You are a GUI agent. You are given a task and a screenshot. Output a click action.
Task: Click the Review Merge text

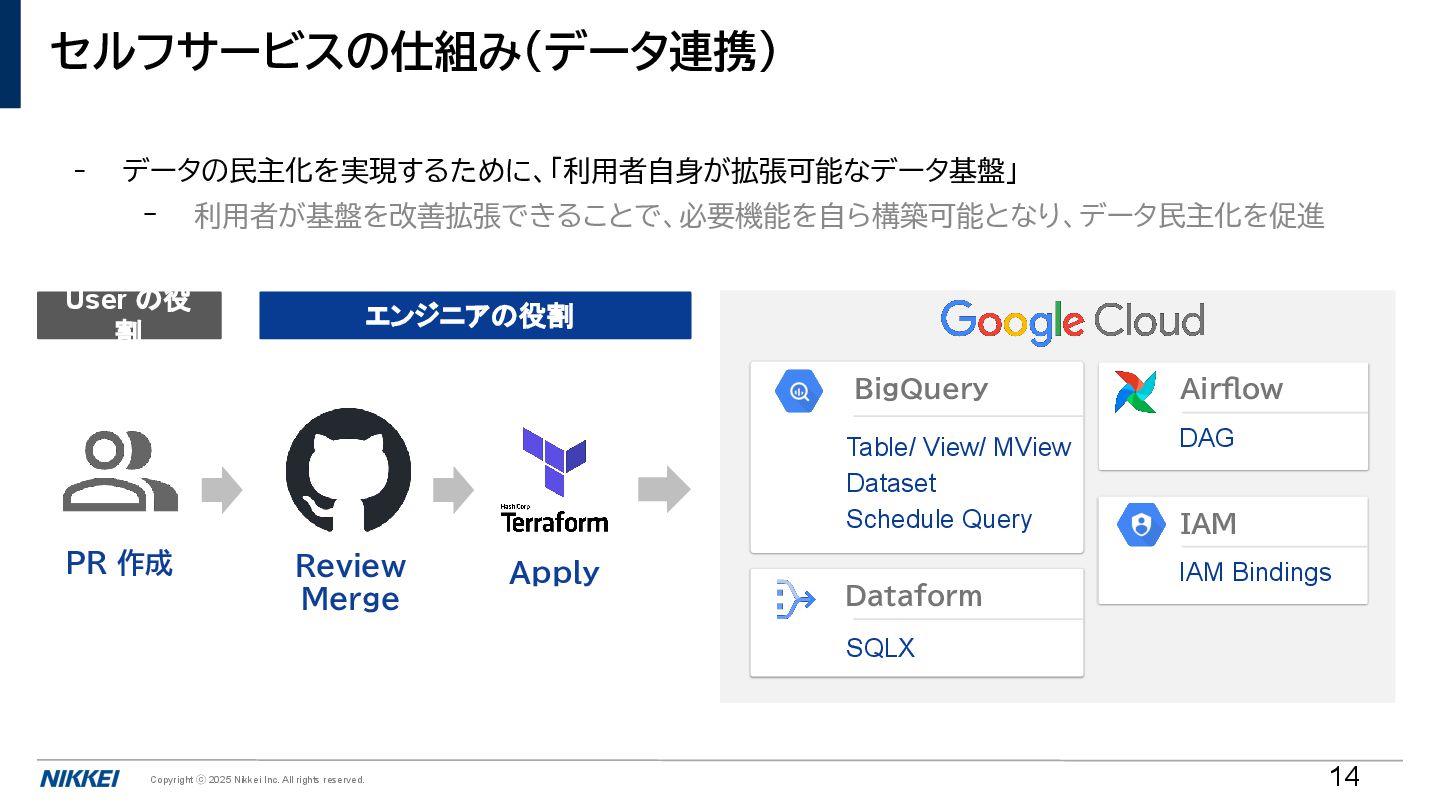click(350, 582)
